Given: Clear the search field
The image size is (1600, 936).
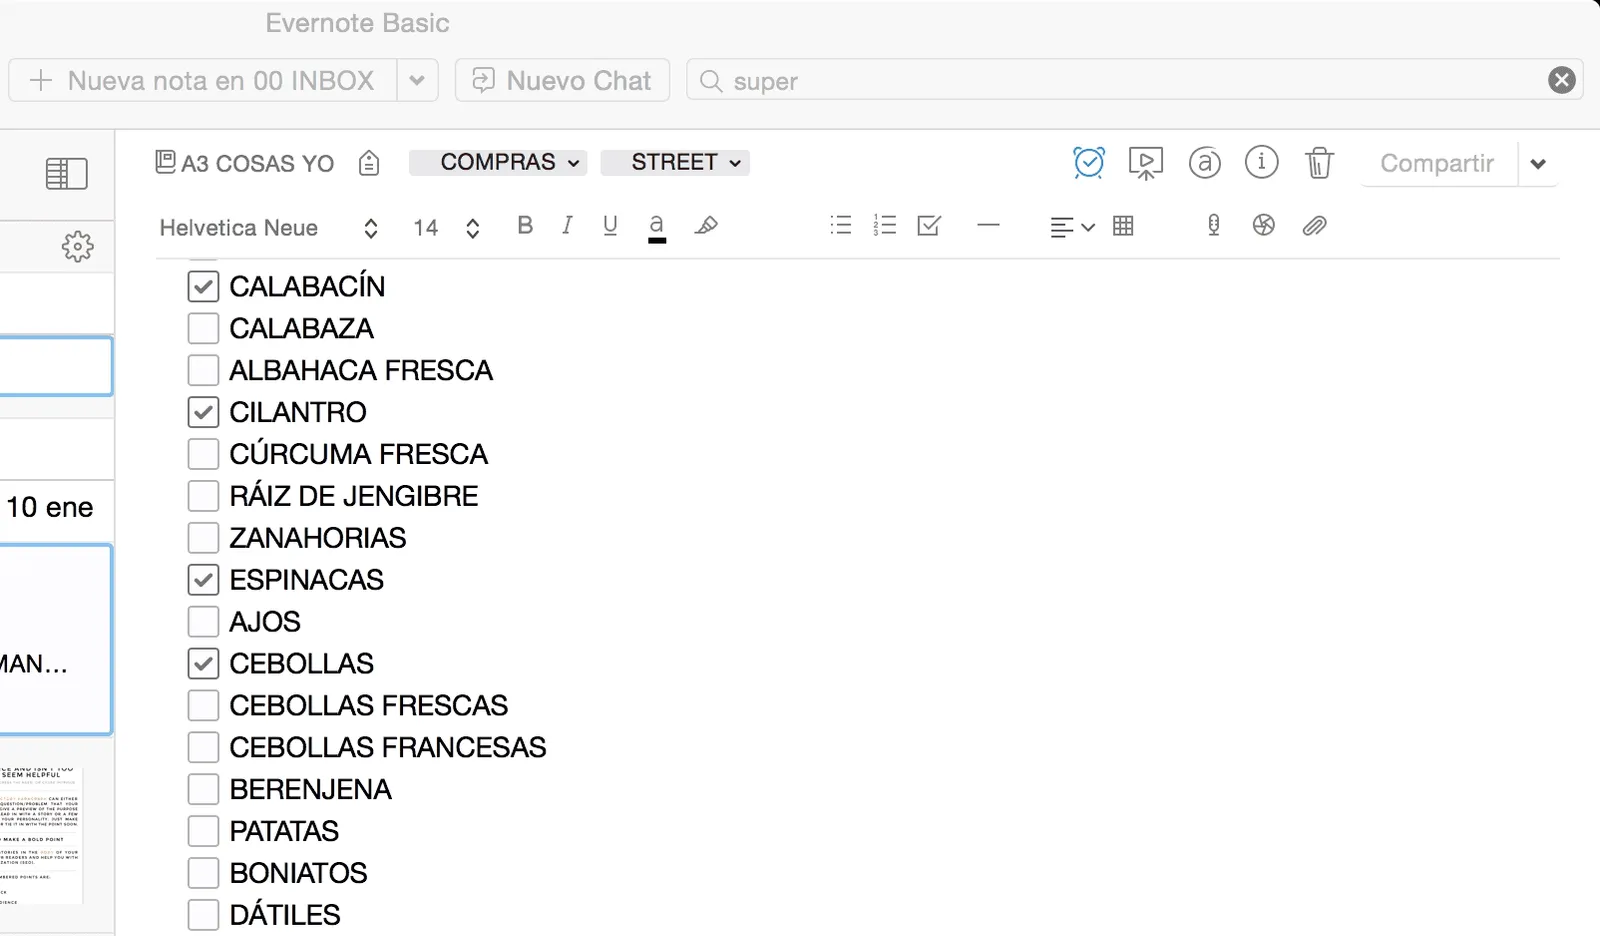Looking at the screenshot, I should (1561, 80).
